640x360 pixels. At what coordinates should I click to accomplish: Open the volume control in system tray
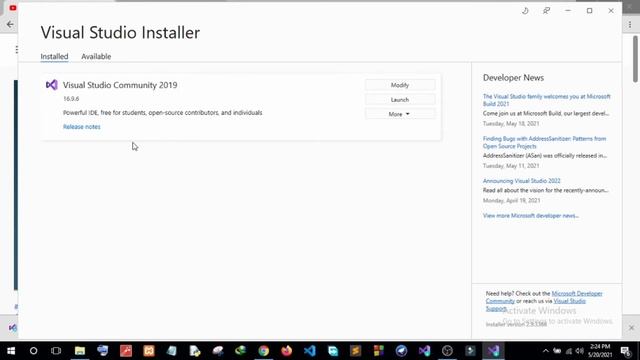pos(580,351)
